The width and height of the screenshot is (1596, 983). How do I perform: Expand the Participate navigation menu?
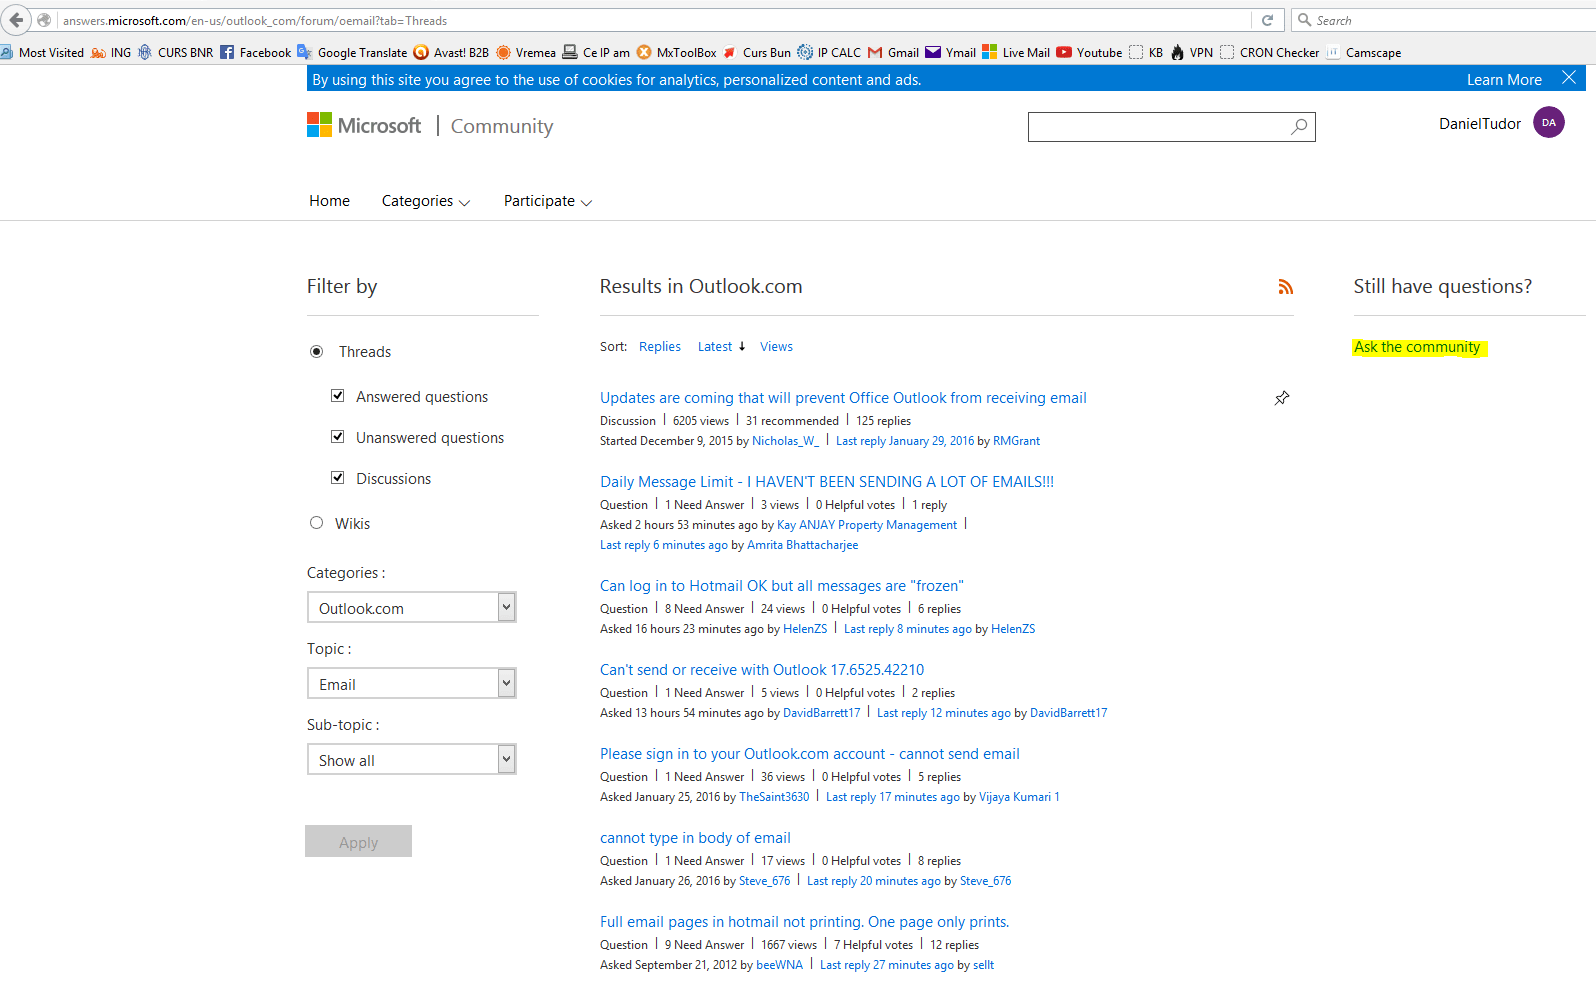548,201
